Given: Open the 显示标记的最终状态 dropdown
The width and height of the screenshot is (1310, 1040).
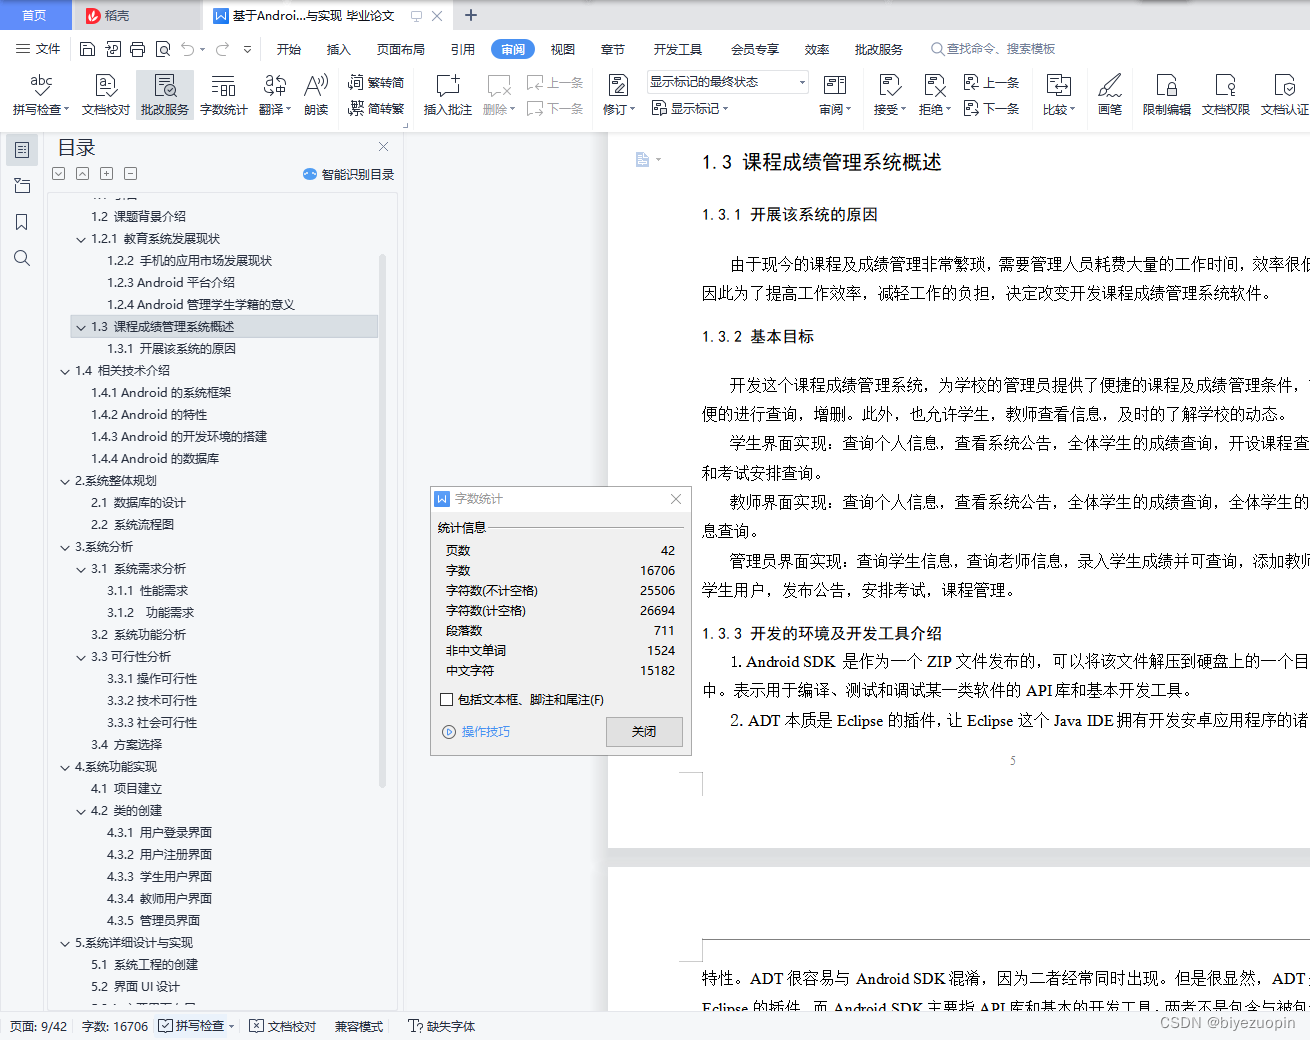Looking at the screenshot, I should (x=727, y=82).
